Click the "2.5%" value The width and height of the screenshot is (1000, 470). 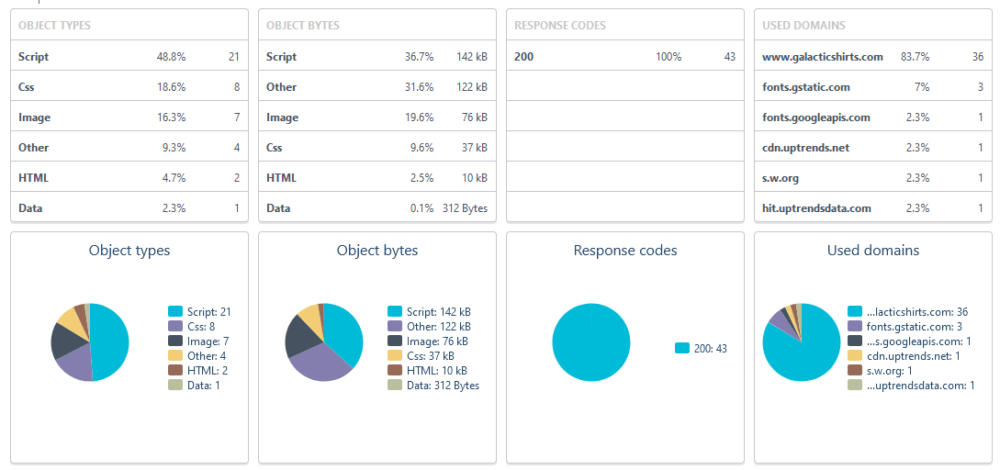422,178
